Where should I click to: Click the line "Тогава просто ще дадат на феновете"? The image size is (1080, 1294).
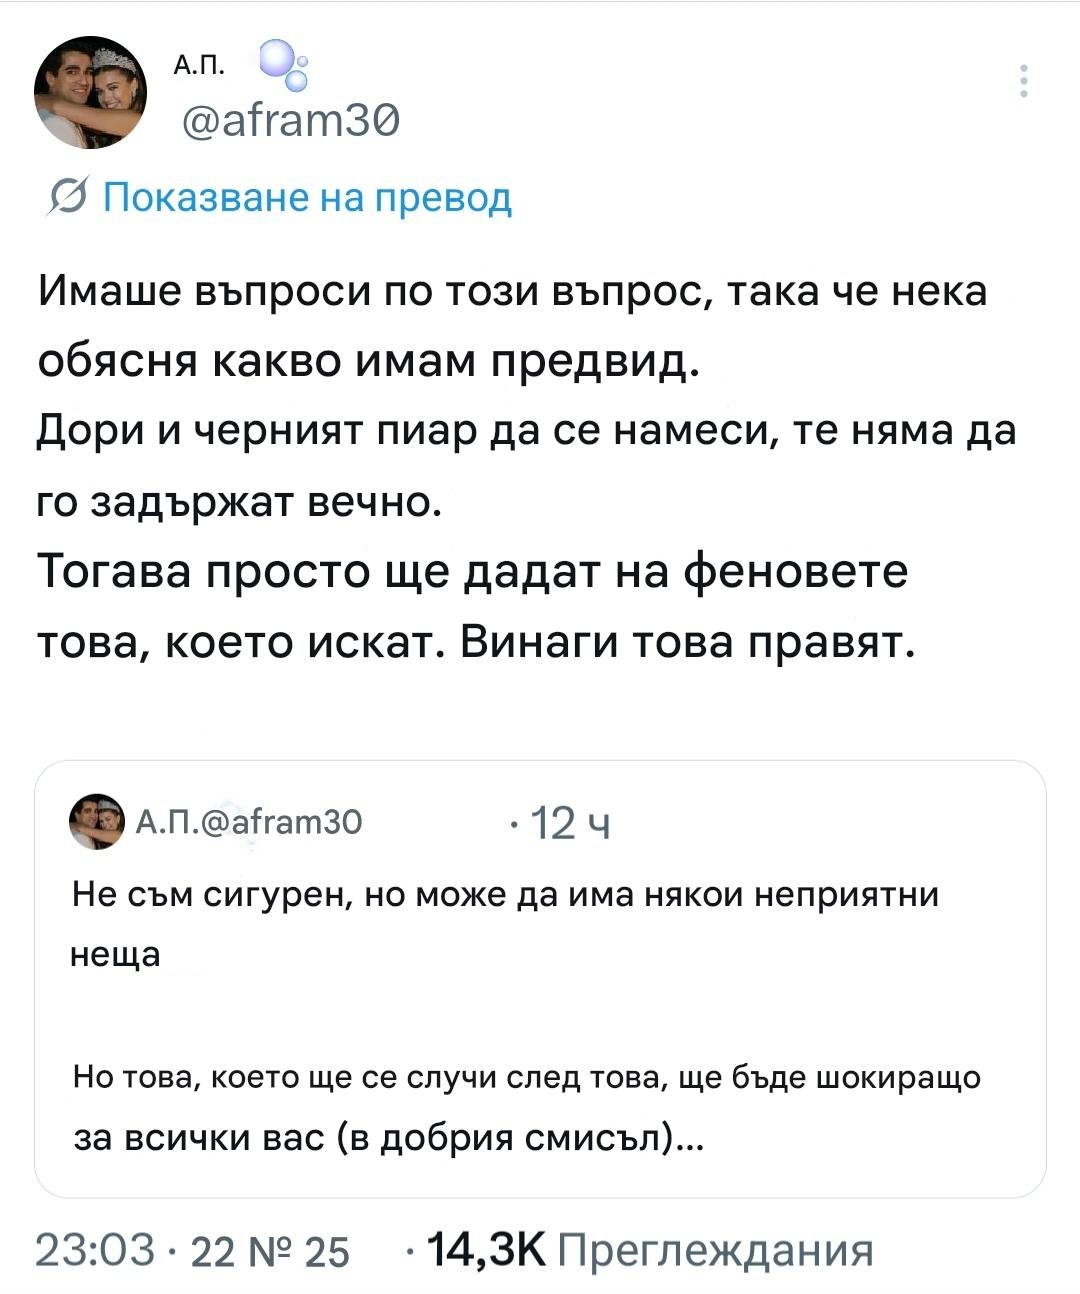(472, 571)
